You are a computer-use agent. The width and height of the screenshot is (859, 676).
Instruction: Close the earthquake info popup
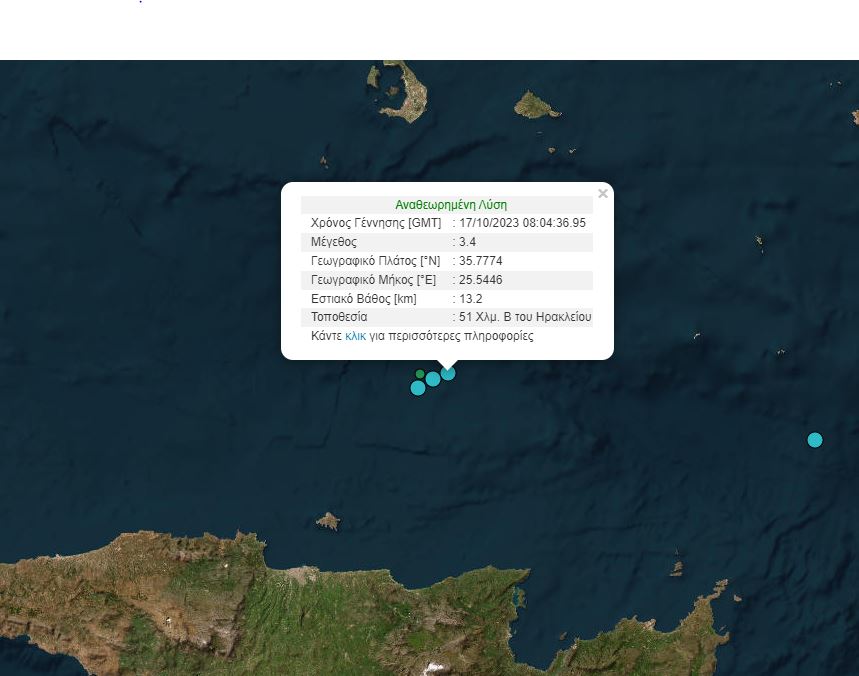[x=602, y=194]
